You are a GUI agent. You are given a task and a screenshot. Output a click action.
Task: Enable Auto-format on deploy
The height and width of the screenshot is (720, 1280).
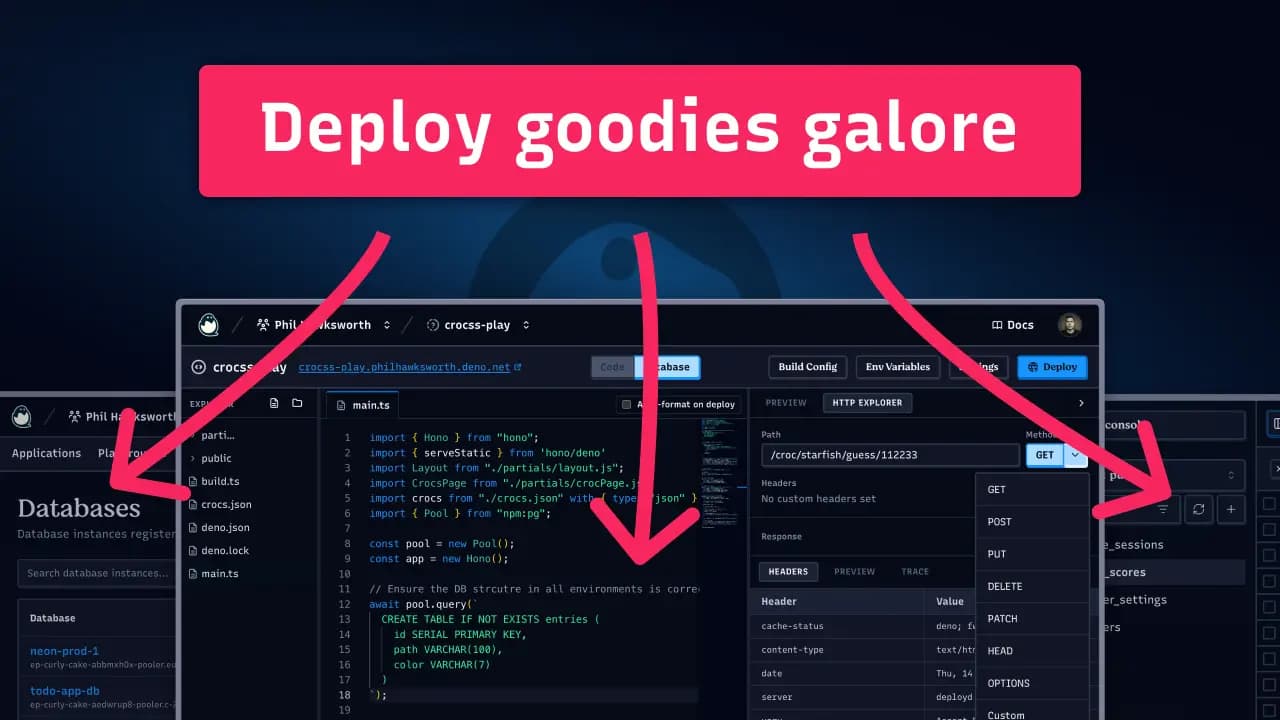click(627, 404)
